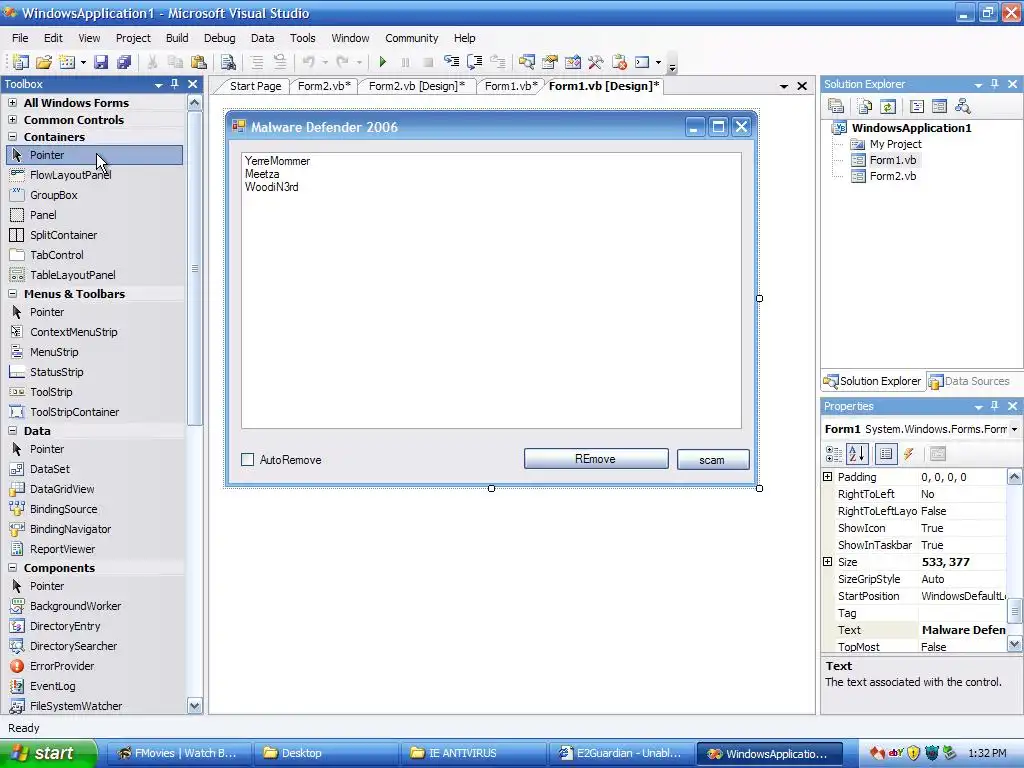This screenshot has width=1024, height=768.
Task: Open the Toolbox via hammer-wrench toolbar icon
Action: tap(596, 62)
